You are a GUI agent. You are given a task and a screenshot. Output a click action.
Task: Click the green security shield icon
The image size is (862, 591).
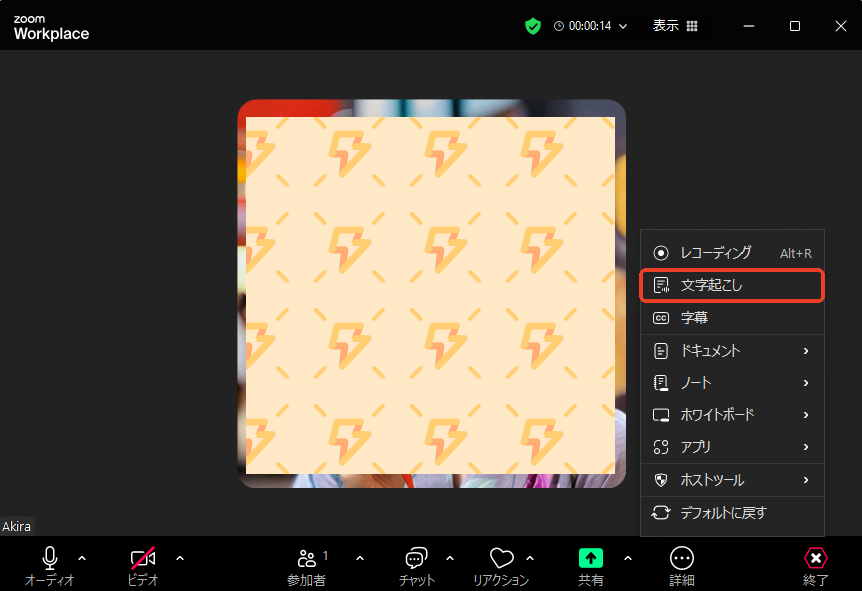532,26
